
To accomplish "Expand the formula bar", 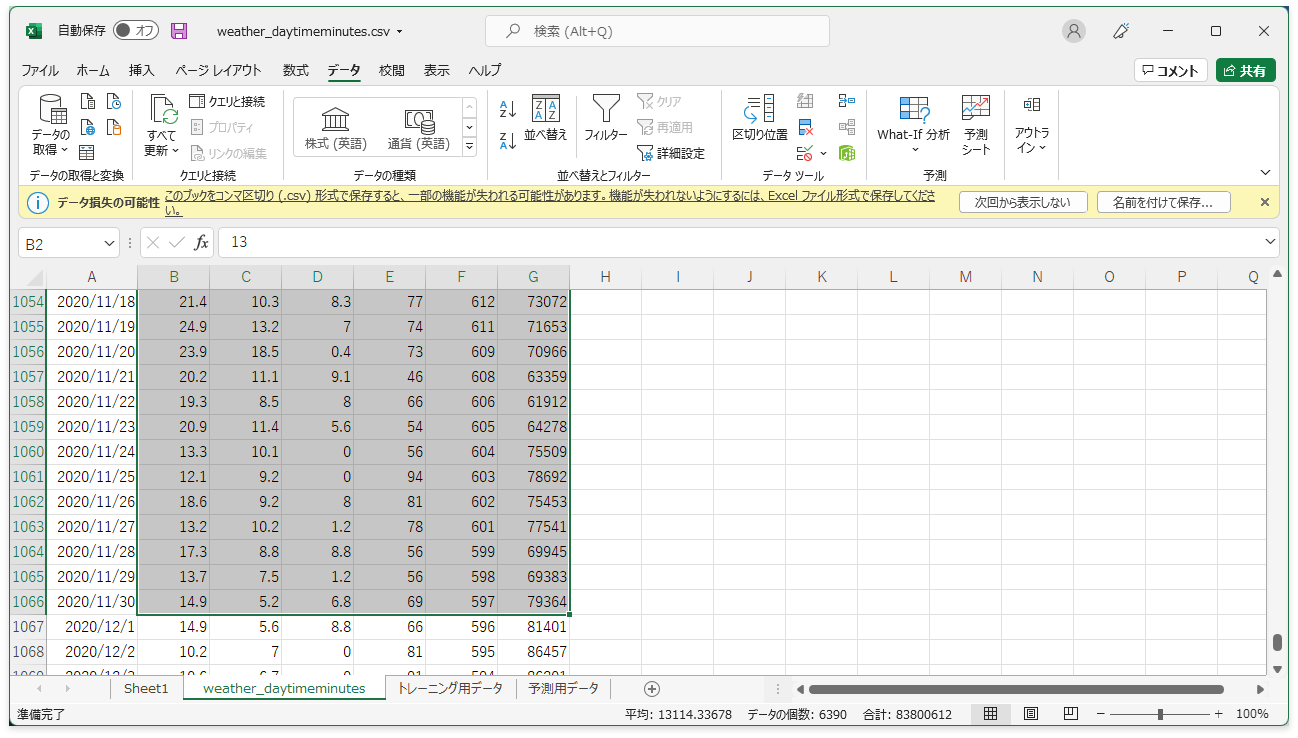I will pos(1271,242).
